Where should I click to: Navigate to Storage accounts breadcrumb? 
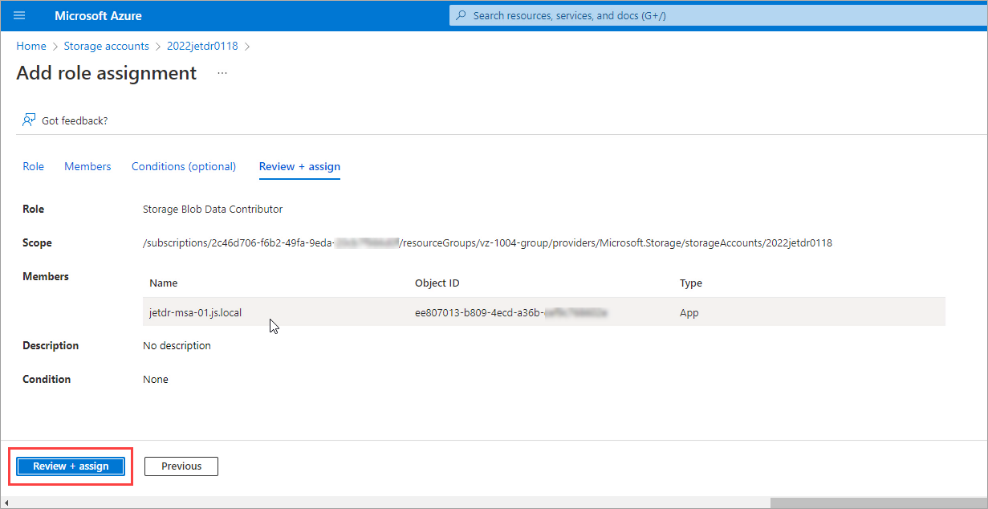(x=106, y=46)
